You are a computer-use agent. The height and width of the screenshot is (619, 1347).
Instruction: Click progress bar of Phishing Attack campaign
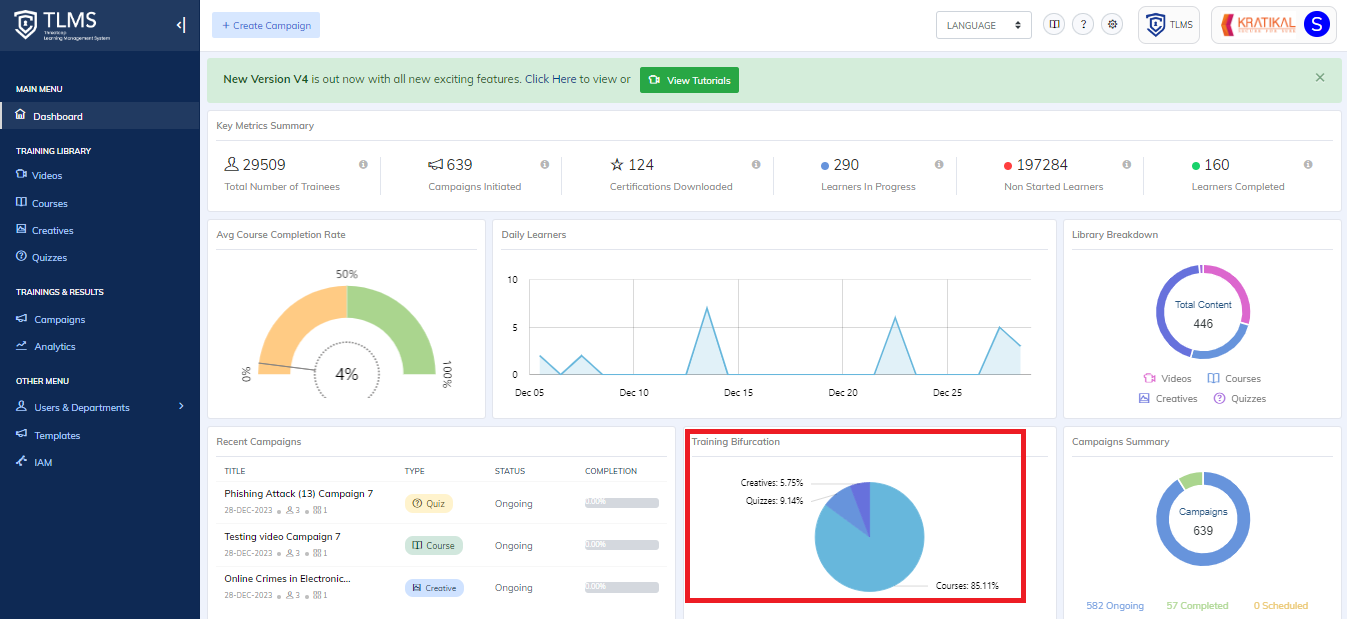(622, 503)
